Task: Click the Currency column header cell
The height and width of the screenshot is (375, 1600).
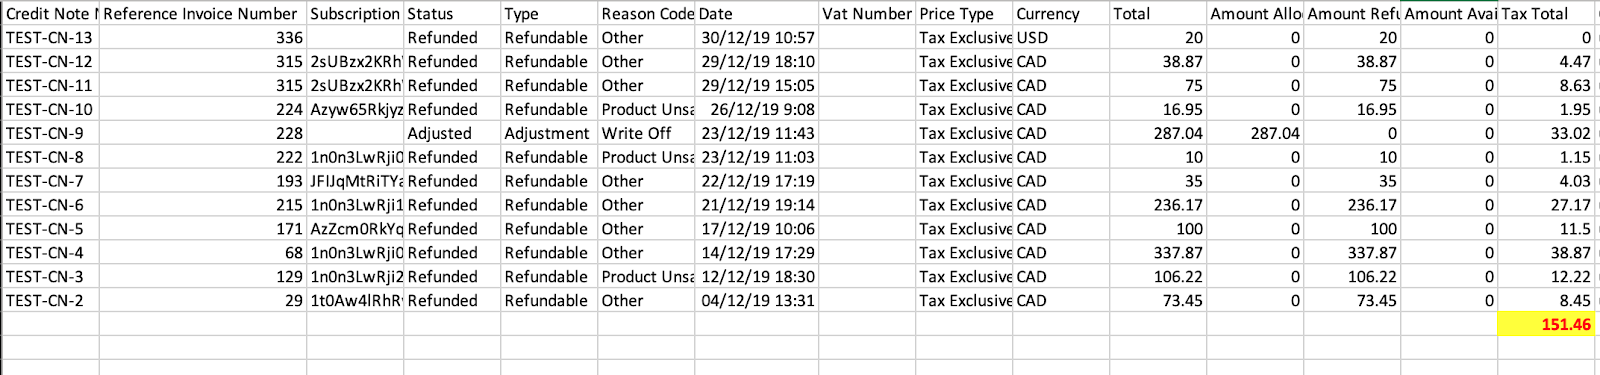Action: (x=1061, y=14)
